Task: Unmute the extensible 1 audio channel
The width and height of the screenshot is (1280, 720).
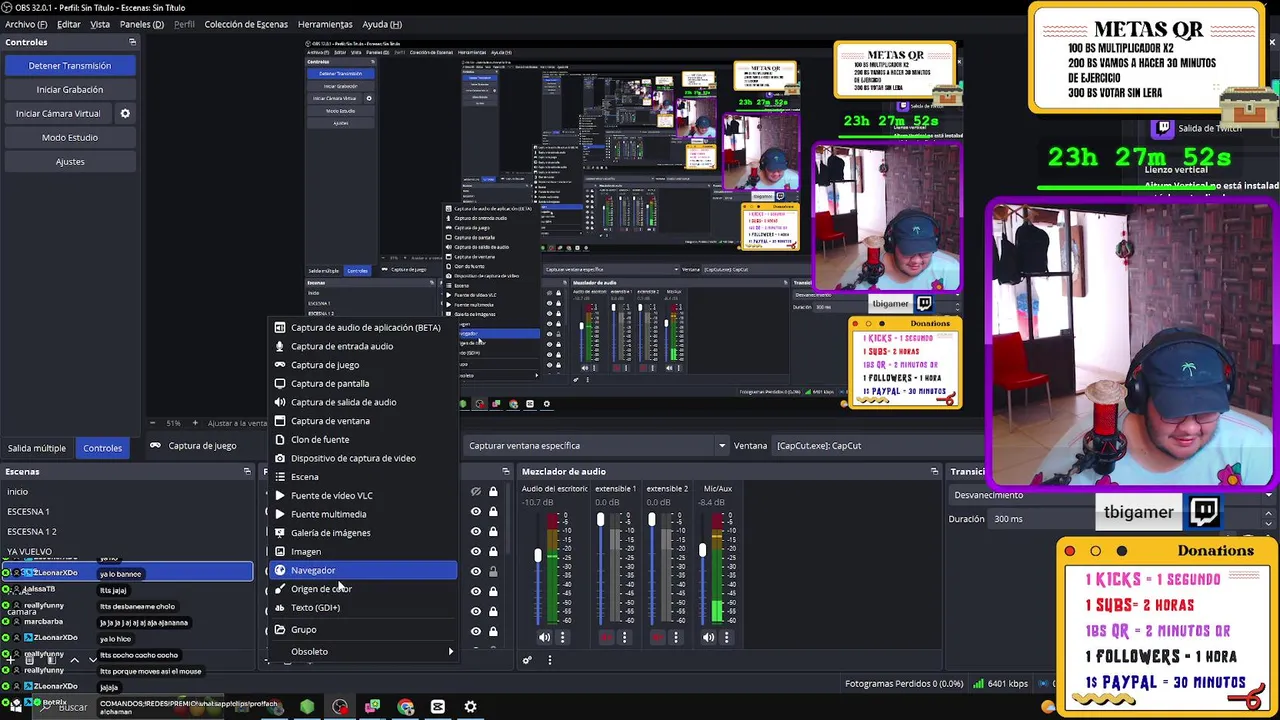Action: tap(606, 637)
